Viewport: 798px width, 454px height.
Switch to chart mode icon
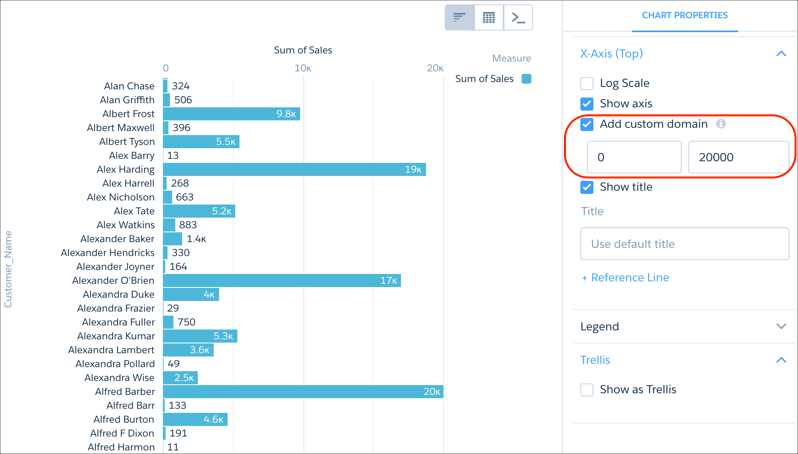[460, 18]
